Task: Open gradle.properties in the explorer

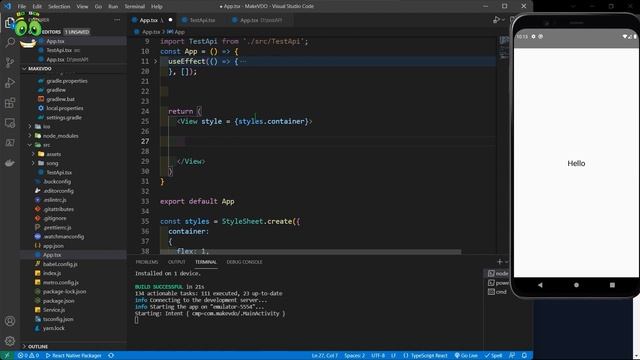Action: coord(67,81)
